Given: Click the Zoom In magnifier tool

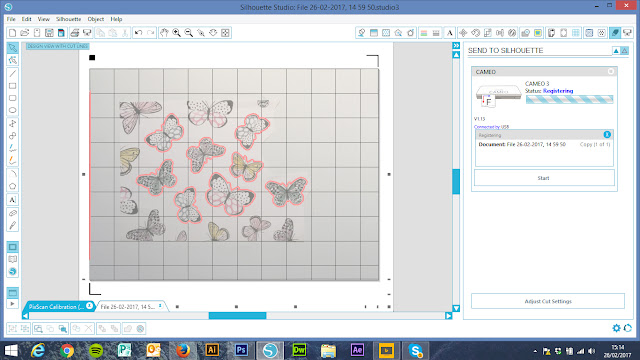Looking at the screenshot, I should tap(177, 33).
